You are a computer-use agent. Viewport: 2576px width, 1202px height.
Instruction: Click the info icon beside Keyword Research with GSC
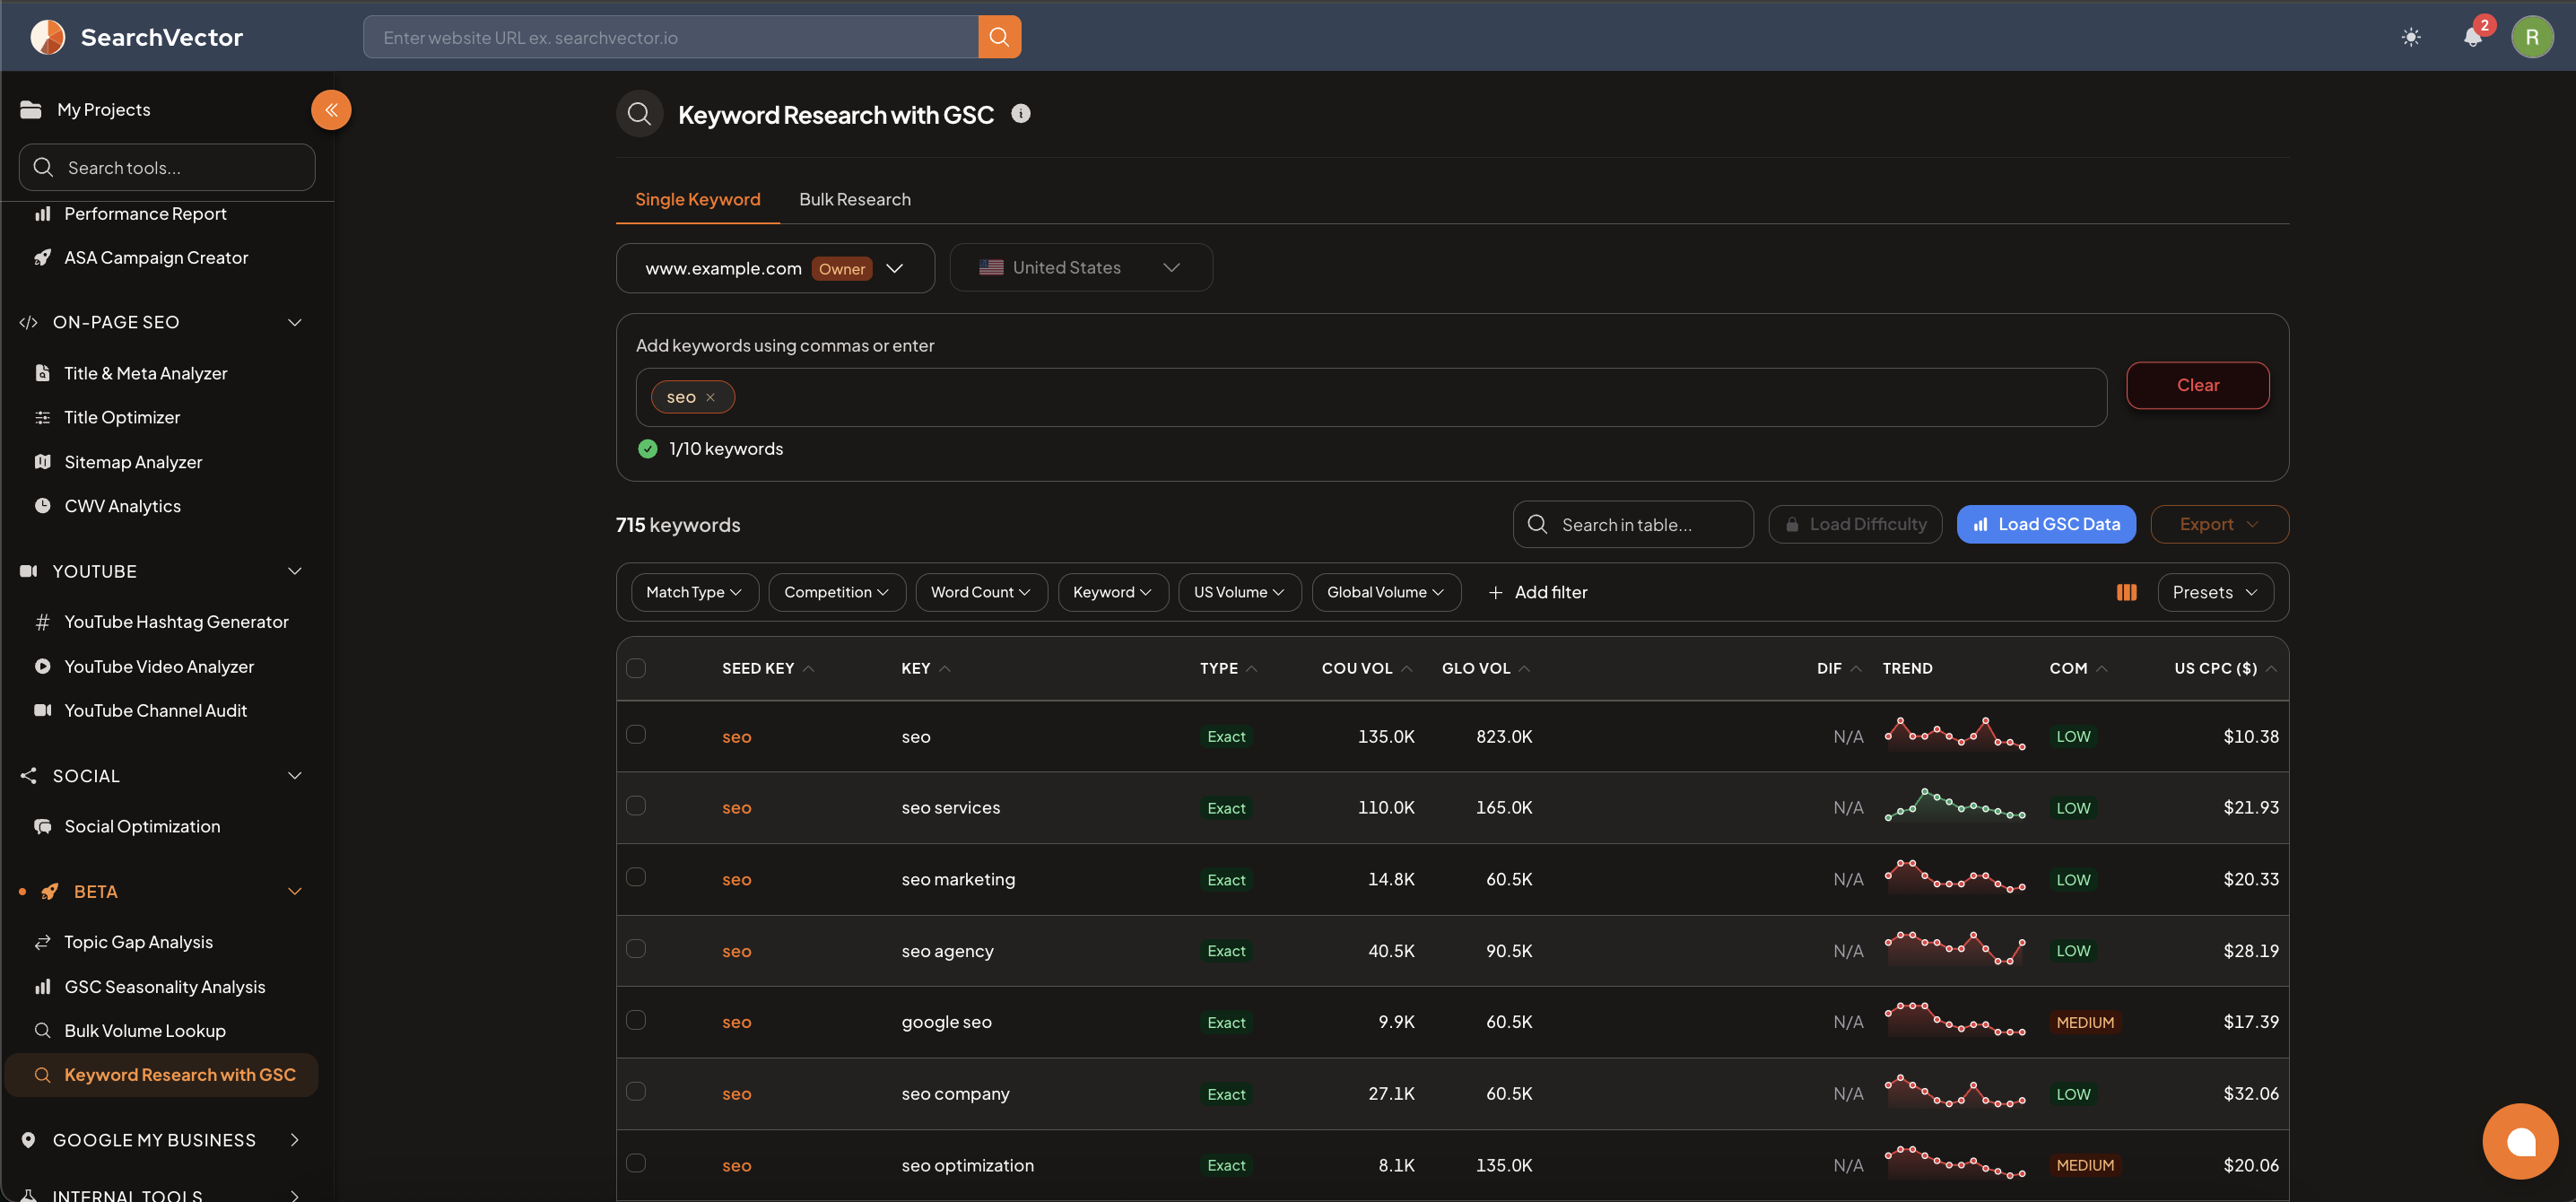(x=1020, y=114)
